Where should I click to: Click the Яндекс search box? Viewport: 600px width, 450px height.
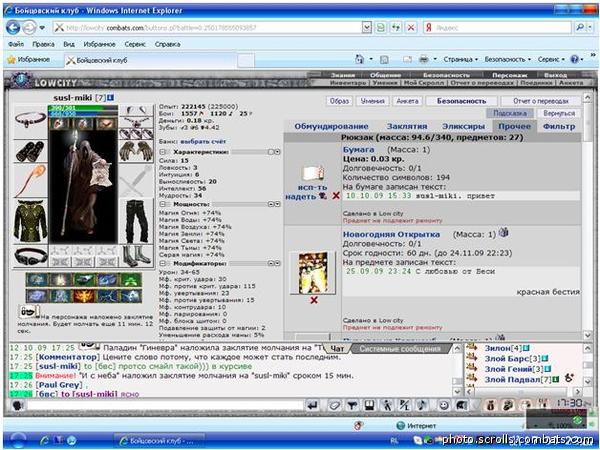[497, 28]
